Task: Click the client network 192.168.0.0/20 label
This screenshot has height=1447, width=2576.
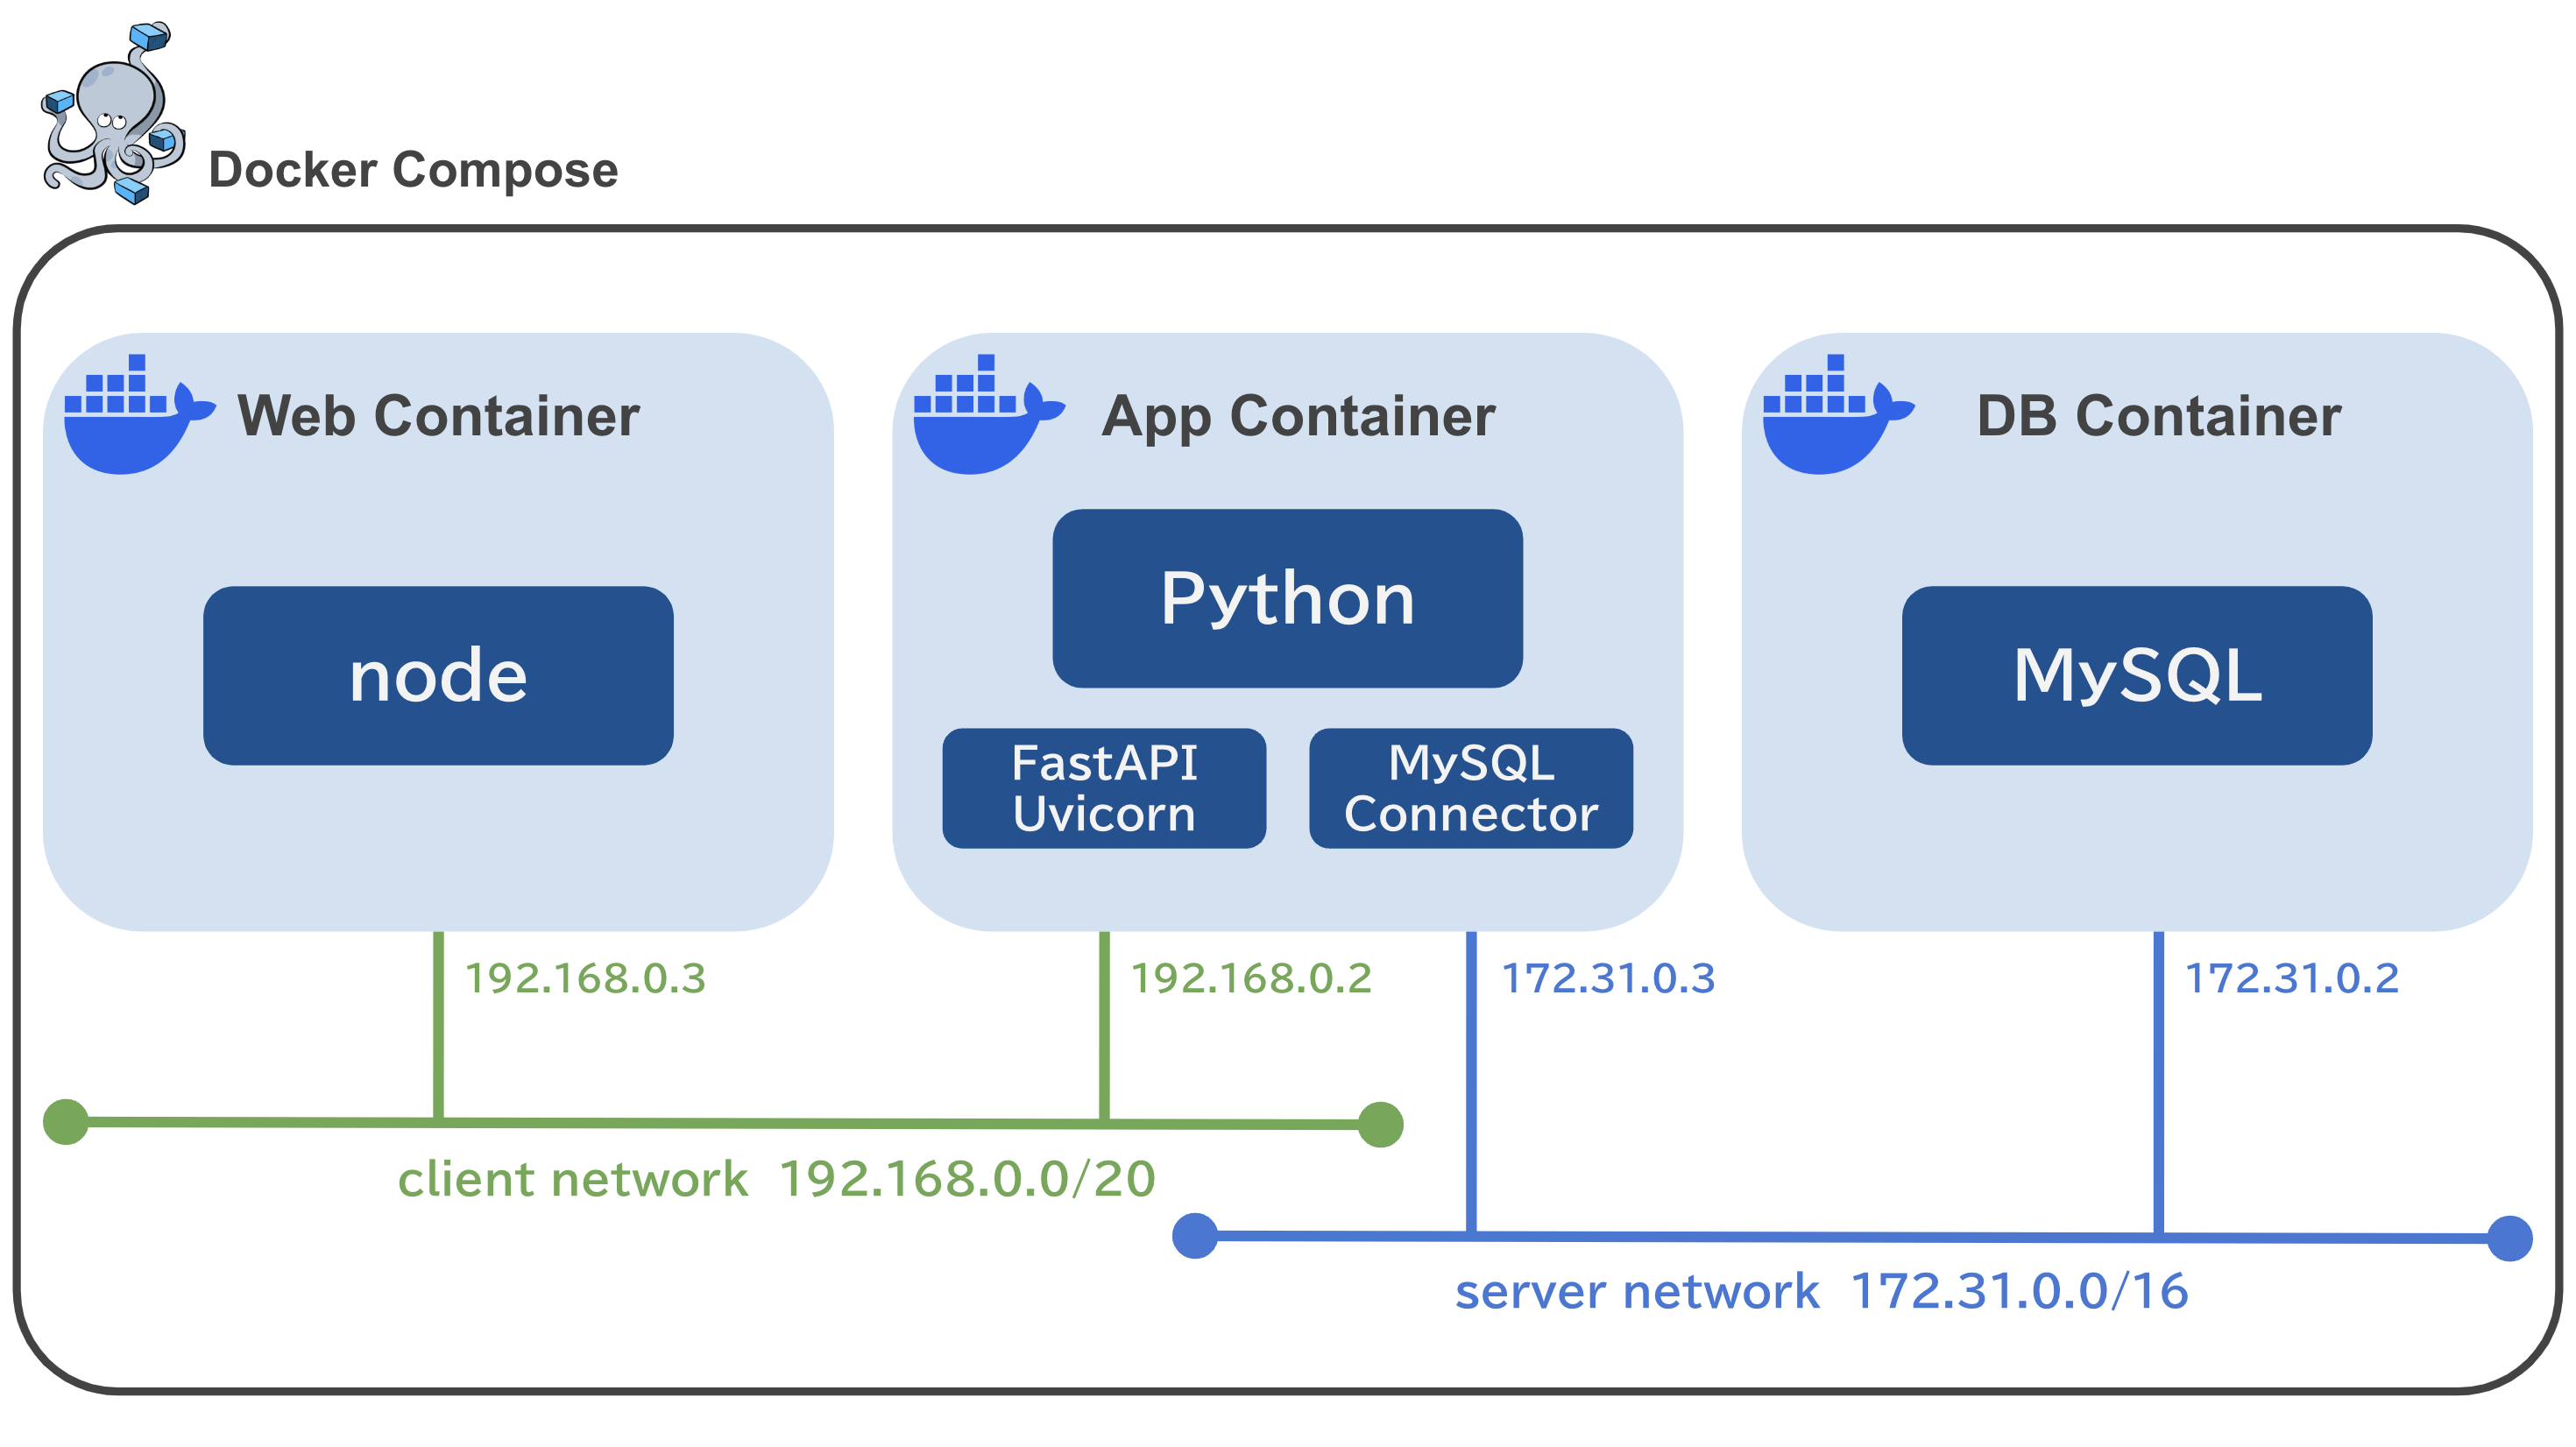Action: (x=777, y=1179)
